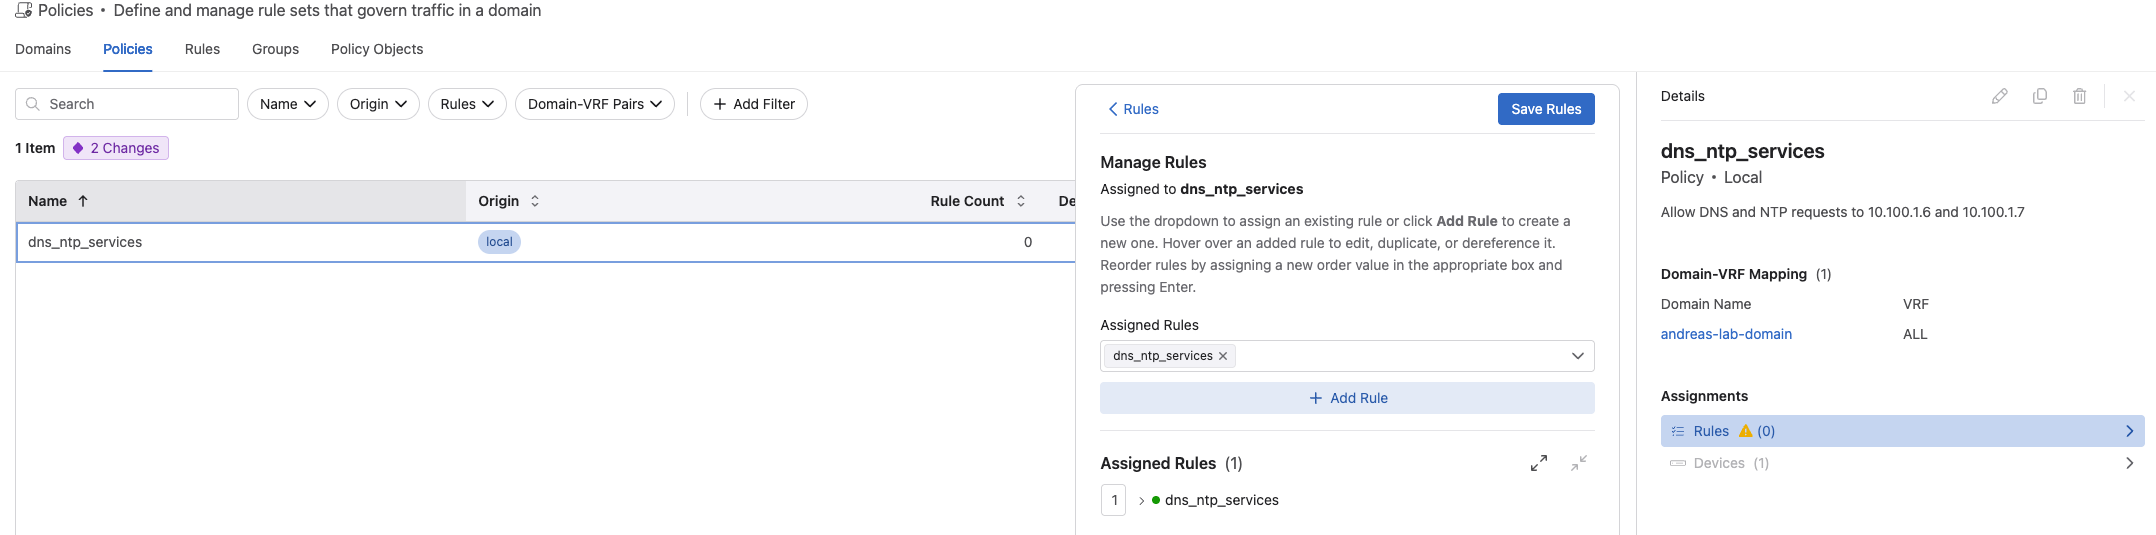Switch to the Policy Objects tab
The height and width of the screenshot is (535, 2156).
376,49
